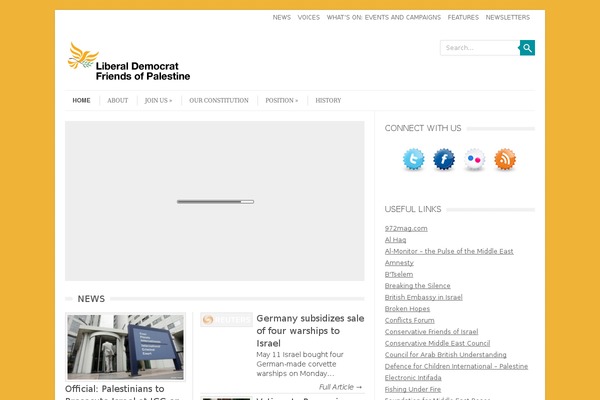This screenshot has width=600, height=400.
Task: Visit the Al Haq link
Action: (395, 240)
